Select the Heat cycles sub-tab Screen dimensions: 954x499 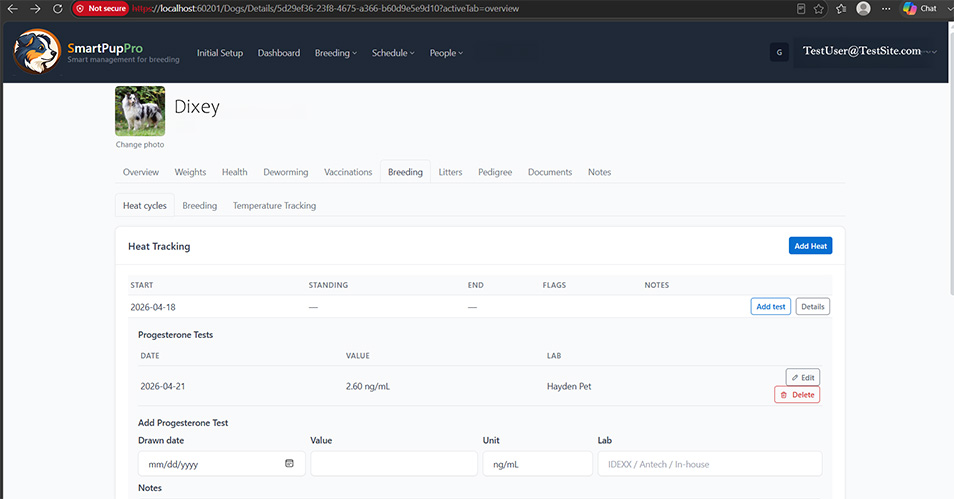(145, 206)
